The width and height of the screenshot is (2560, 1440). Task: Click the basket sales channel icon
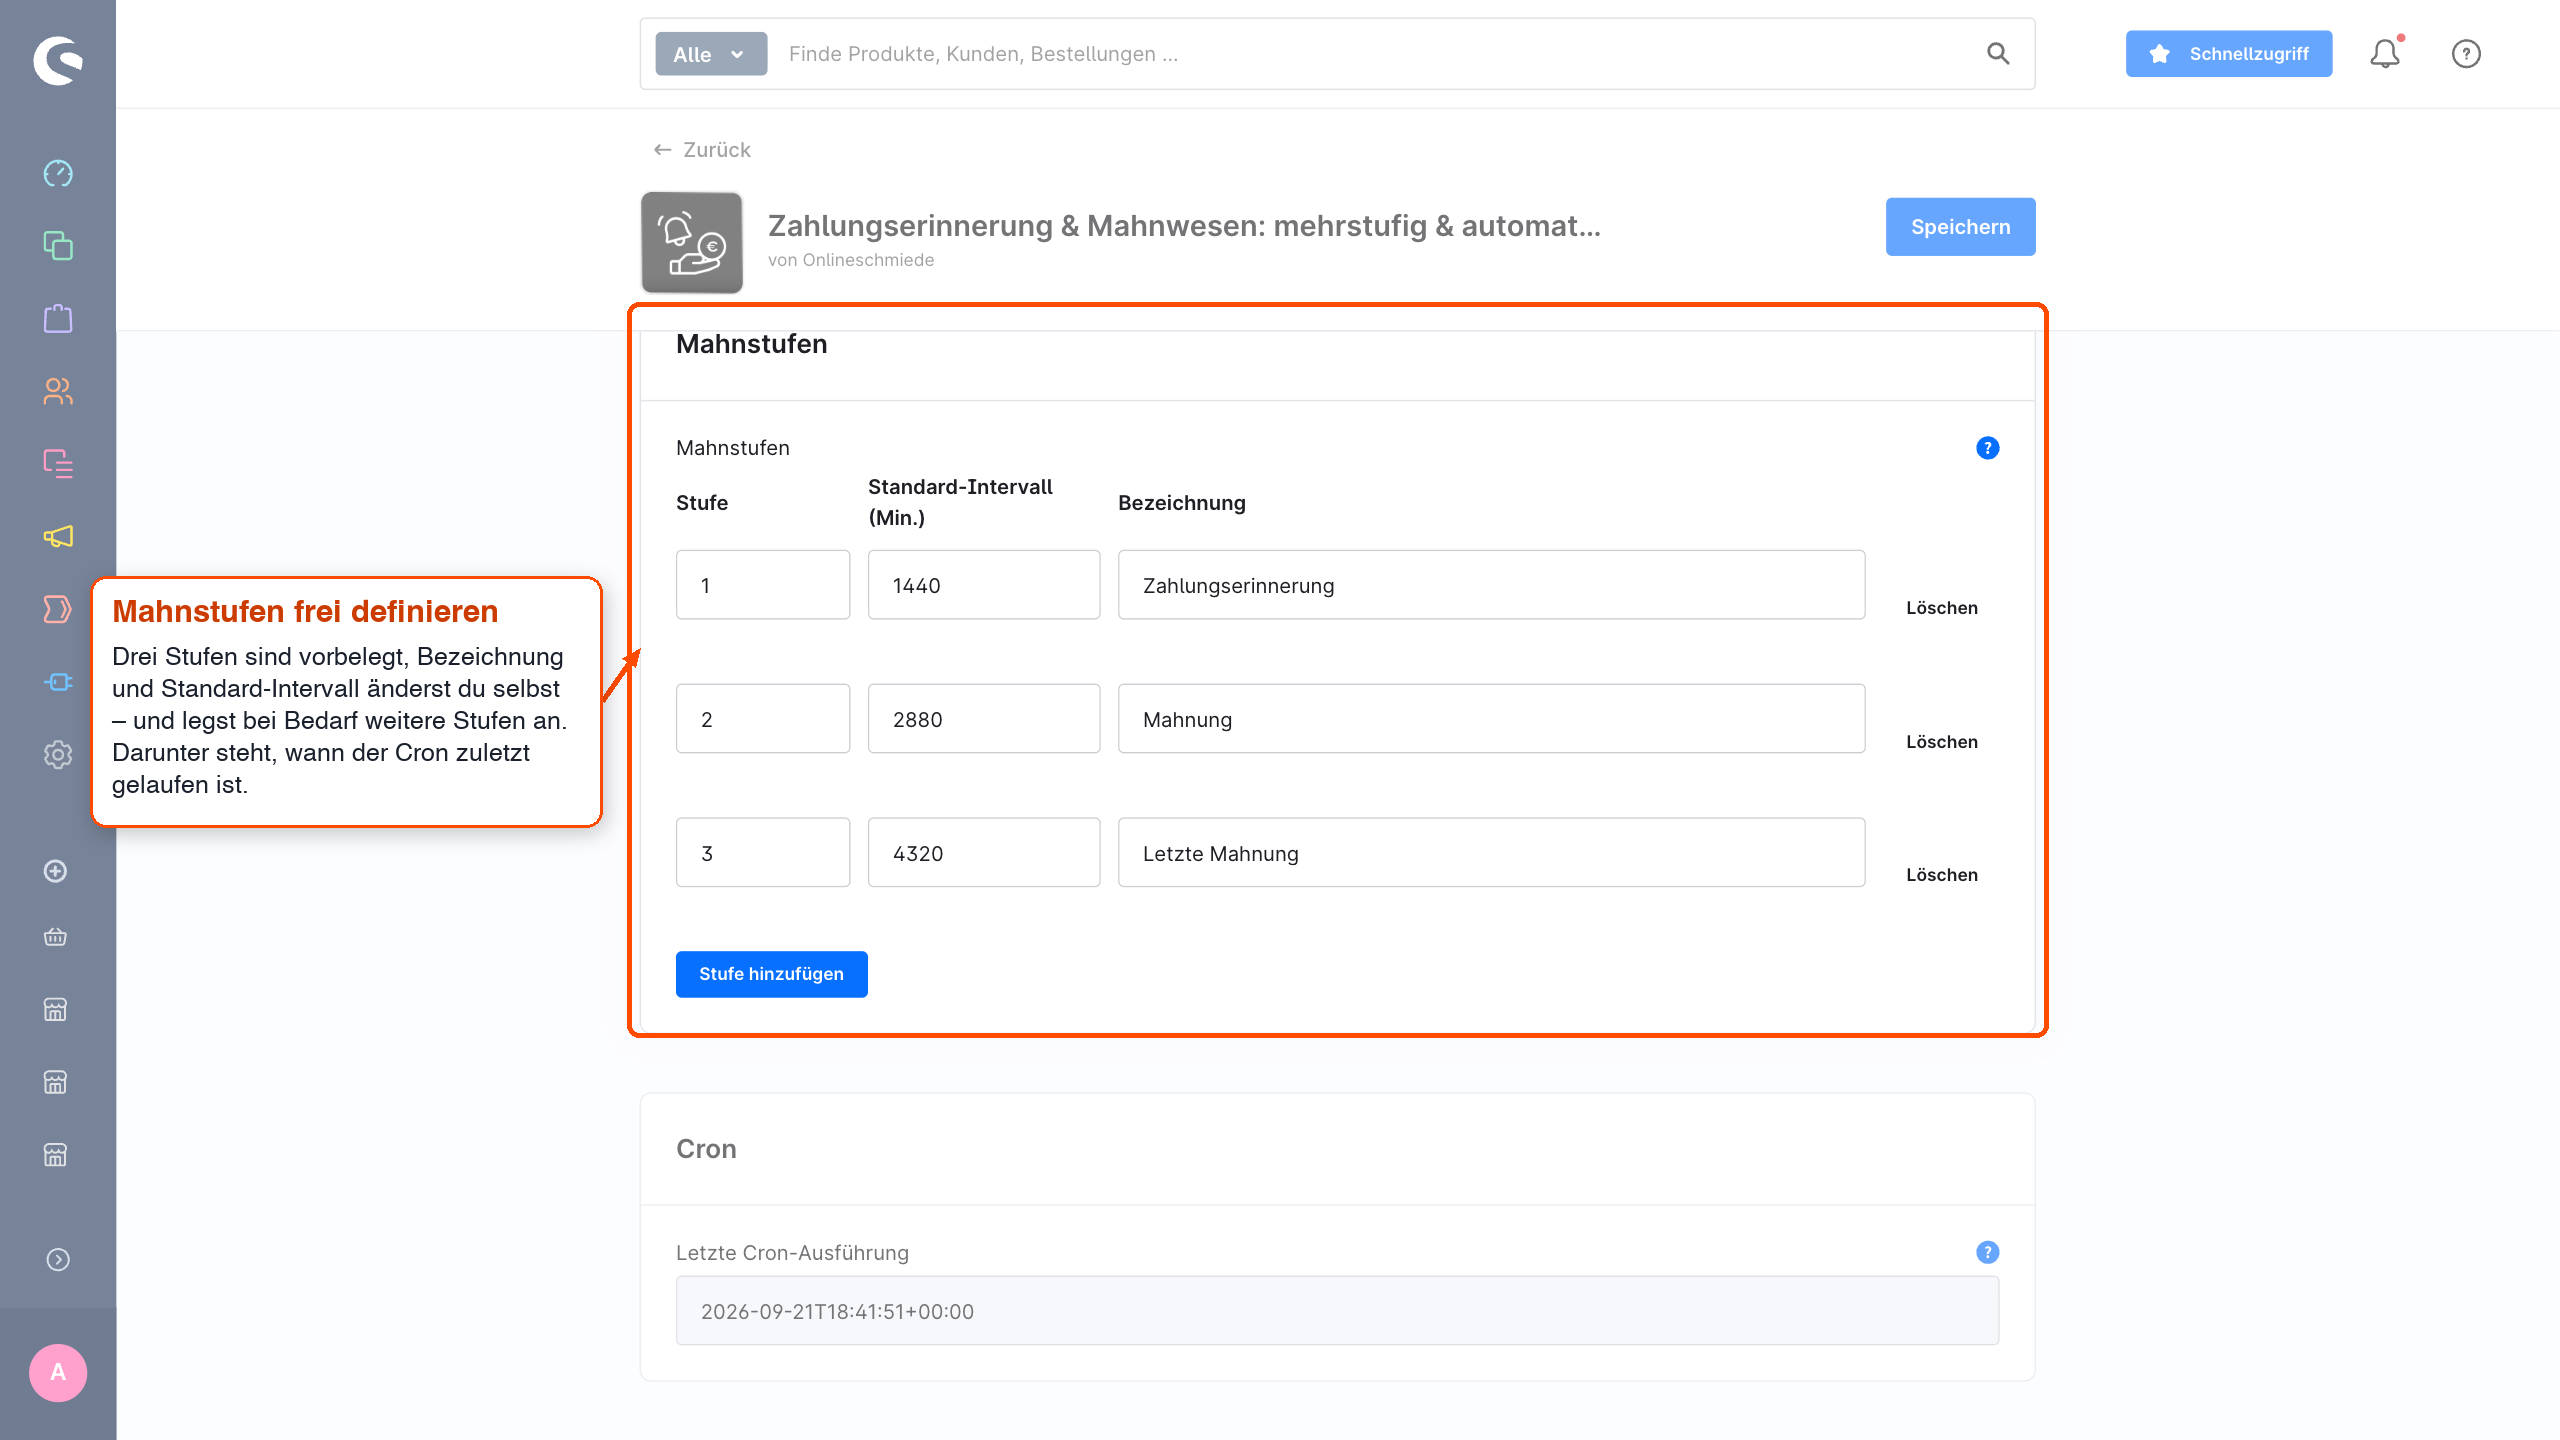click(x=56, y=937)
